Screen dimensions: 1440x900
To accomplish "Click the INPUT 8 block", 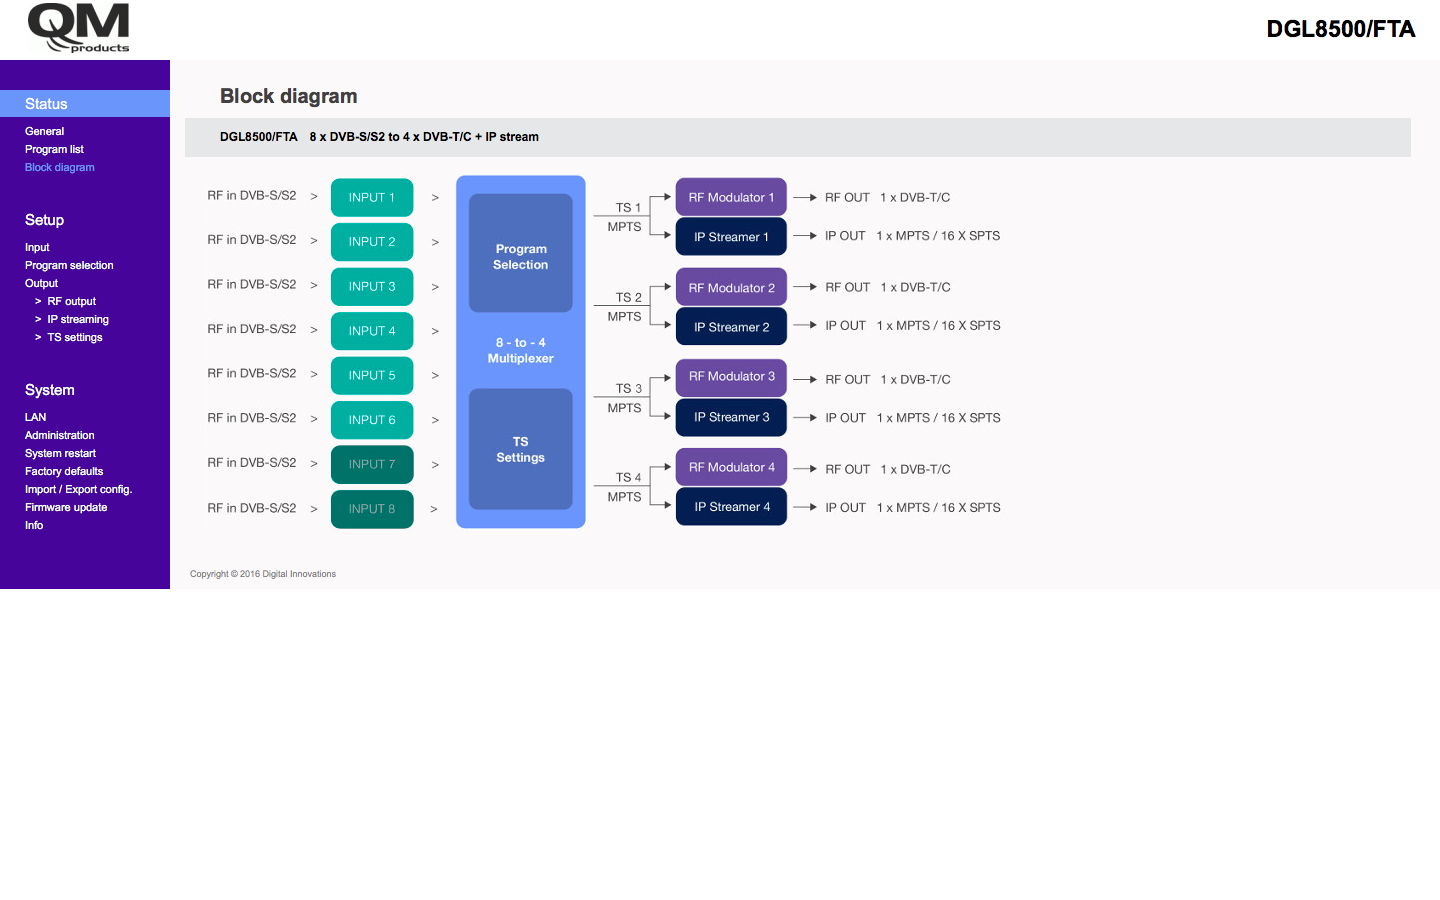I will coord(372,509).
